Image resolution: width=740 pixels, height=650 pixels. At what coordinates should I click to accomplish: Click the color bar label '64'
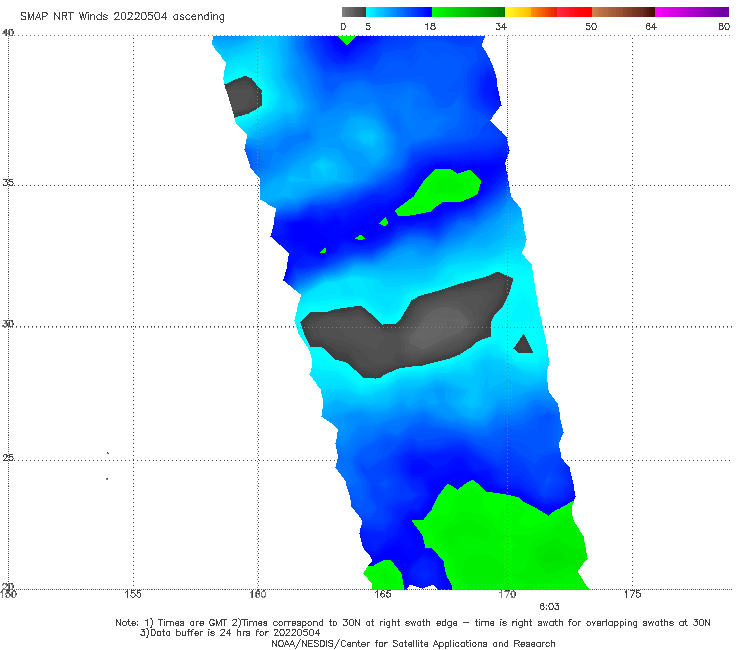click(651, 27)
